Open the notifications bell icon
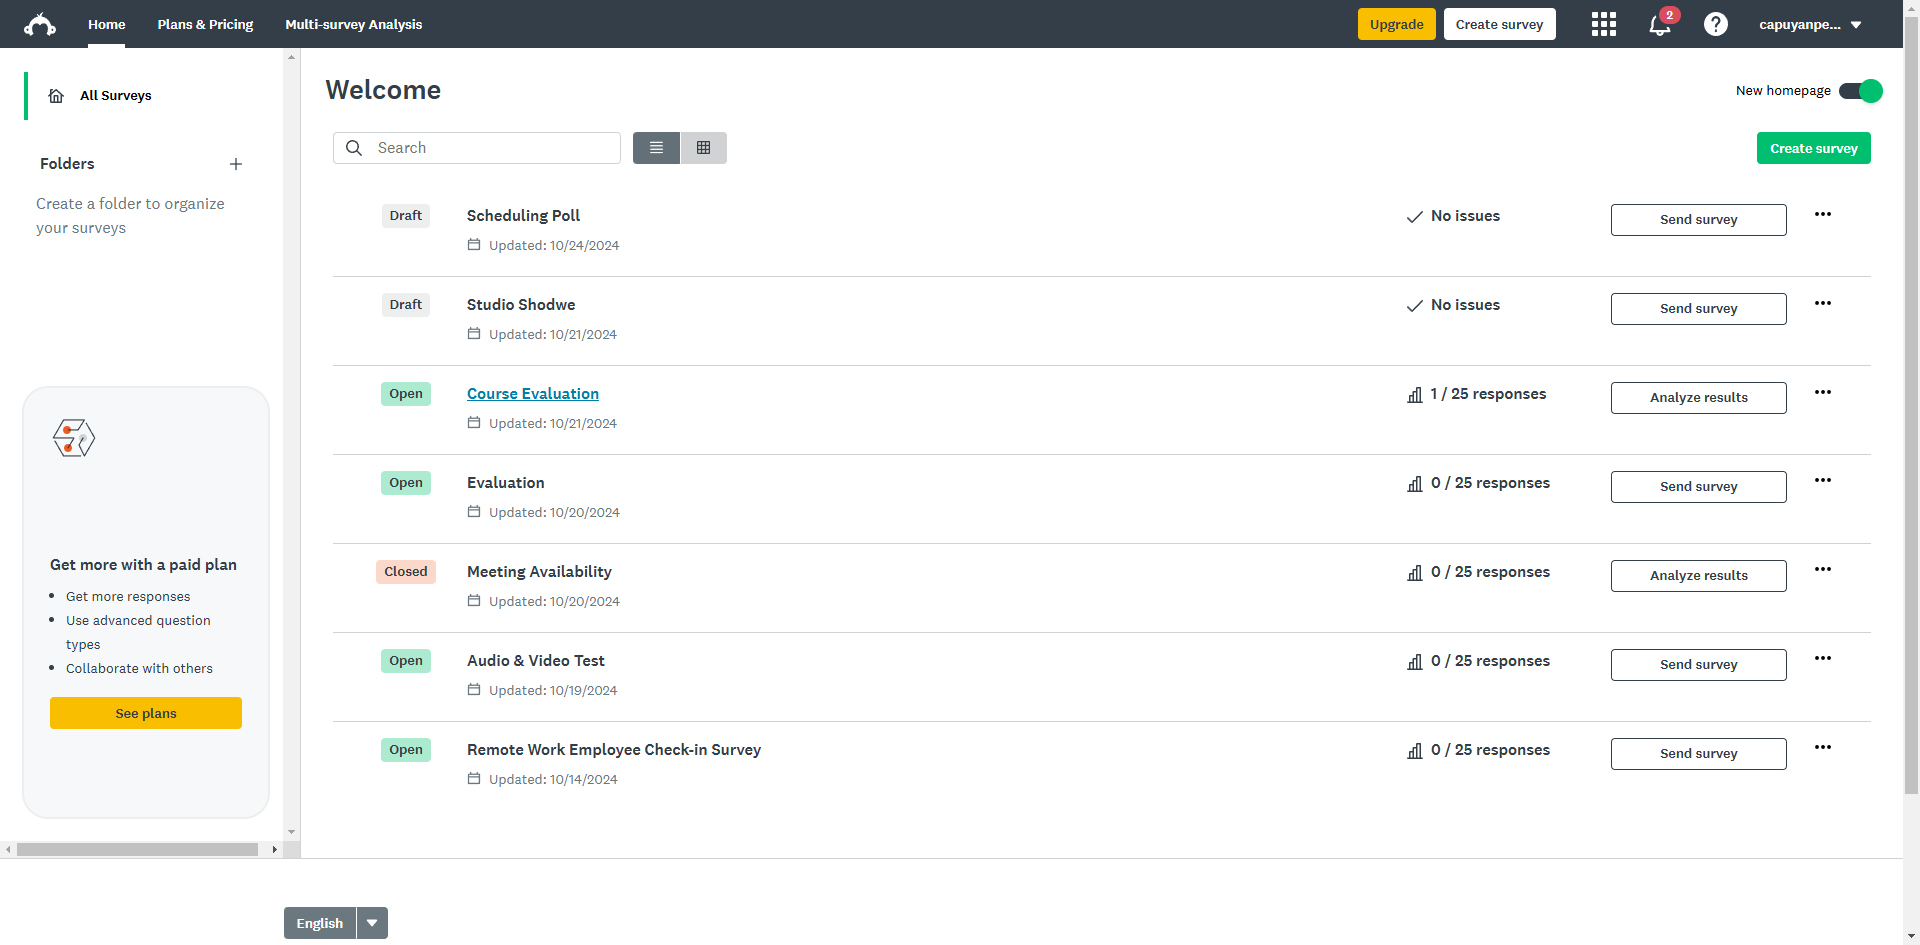 (1660, 25)
